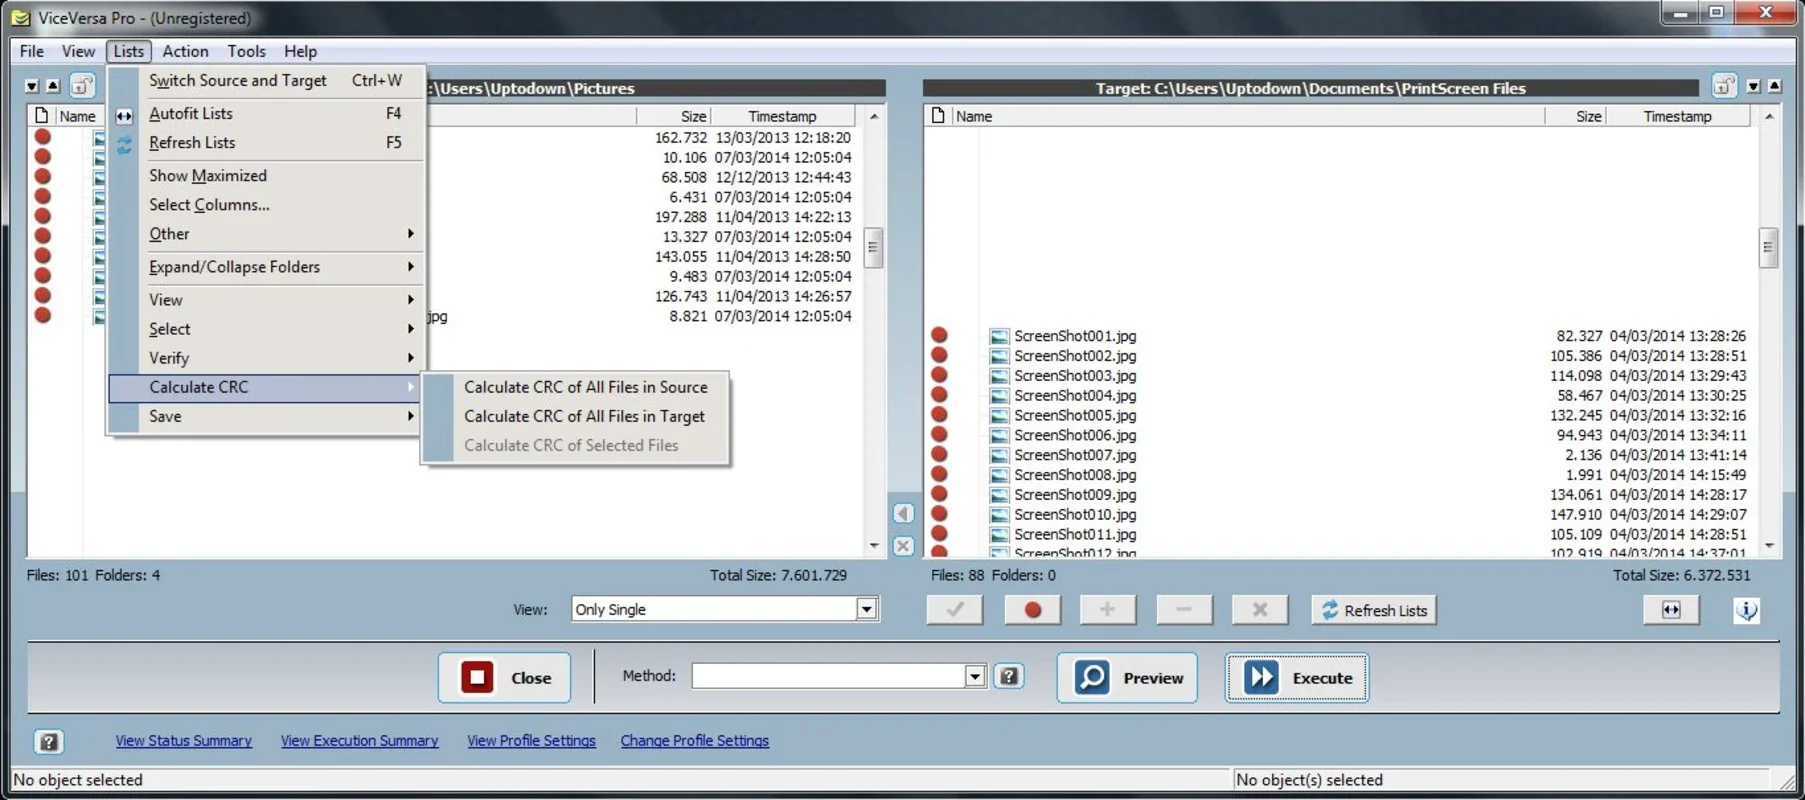Screen dimensions: 1805x800
Task: Select Switch Source and Target
Action: click(x=266, y=80)
